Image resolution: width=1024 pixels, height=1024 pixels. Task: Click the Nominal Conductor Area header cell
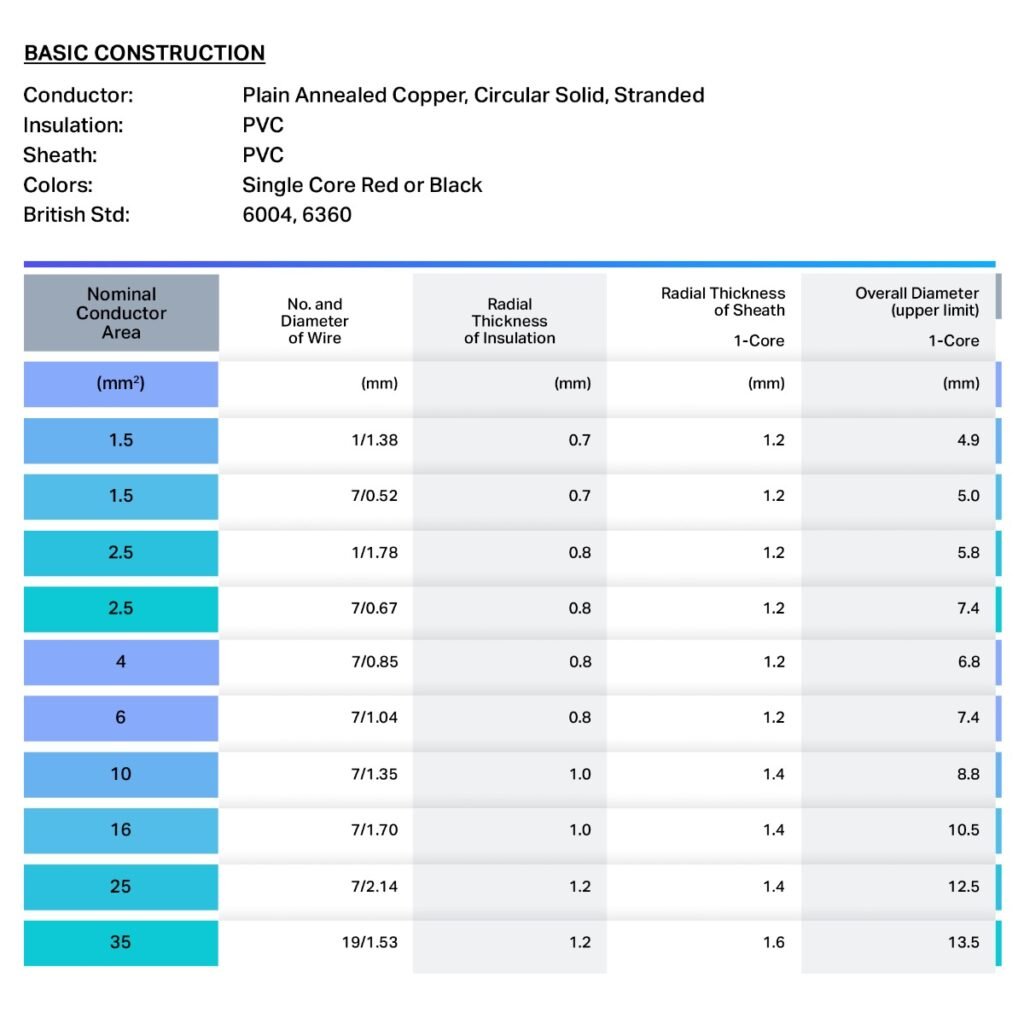[x=121, y=313]
